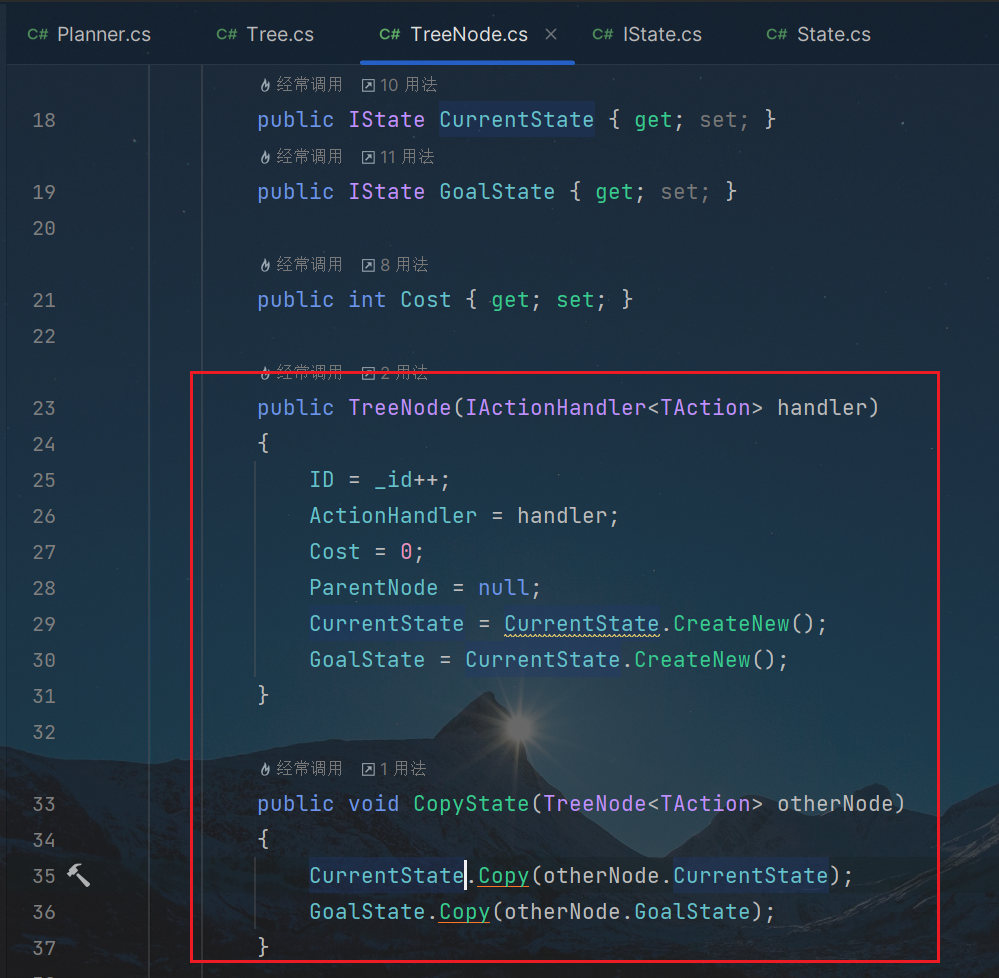
Task: Open the '1 用法' usages link above CopyState
Action: point(394,769)
